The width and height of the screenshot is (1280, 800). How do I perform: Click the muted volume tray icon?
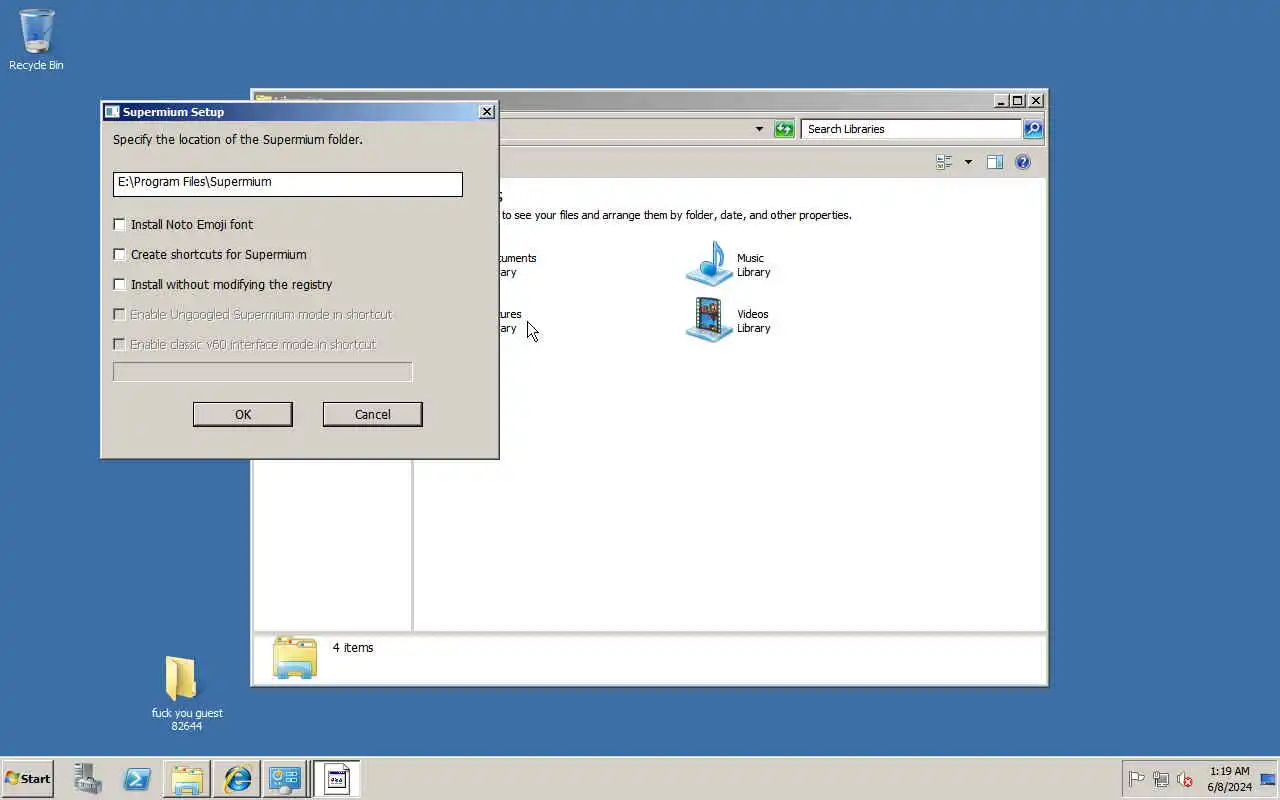point(1185,779)
